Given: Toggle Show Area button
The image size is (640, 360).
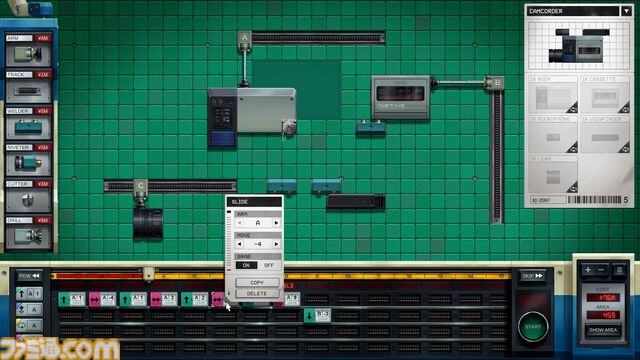Looking at the screenshot, I should click(x=603, y=330).
